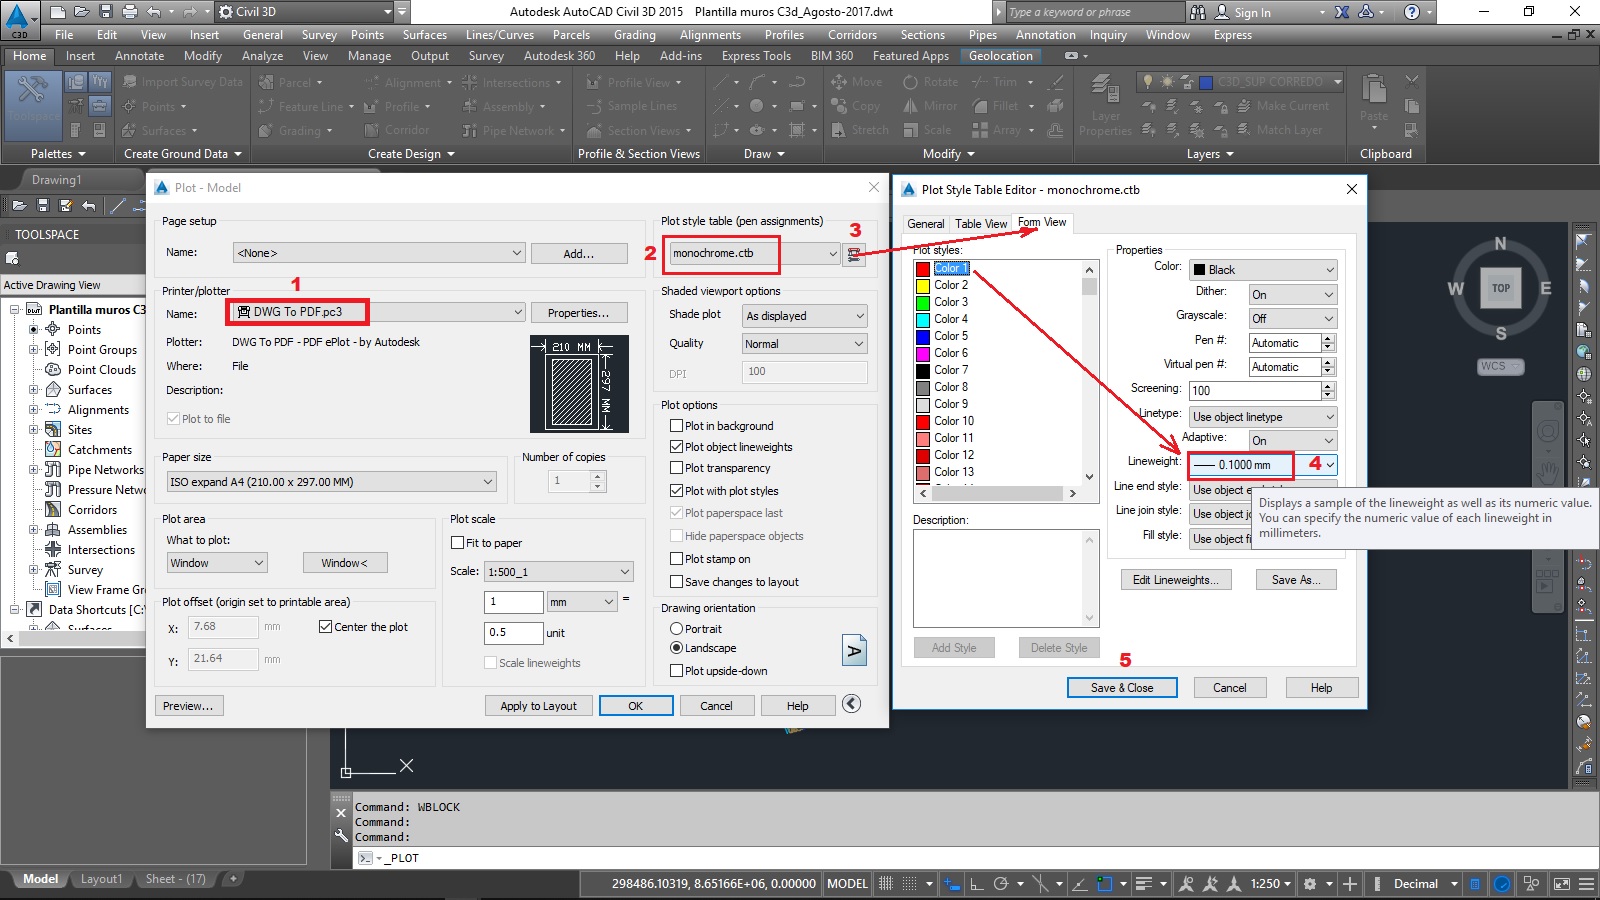Open the Scale 1:500_1 dropdown
1600x900 pixels.
click(x=559, y=572)
